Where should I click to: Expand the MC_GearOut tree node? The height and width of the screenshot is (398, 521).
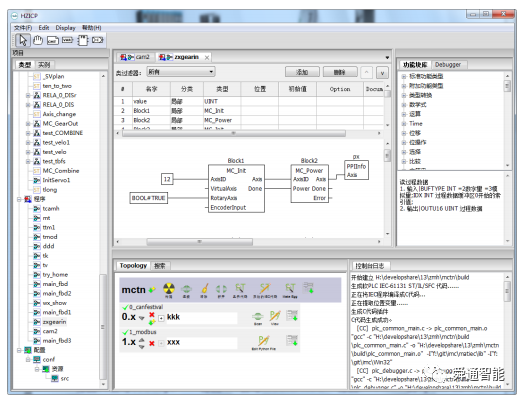(x=28, y=124)
